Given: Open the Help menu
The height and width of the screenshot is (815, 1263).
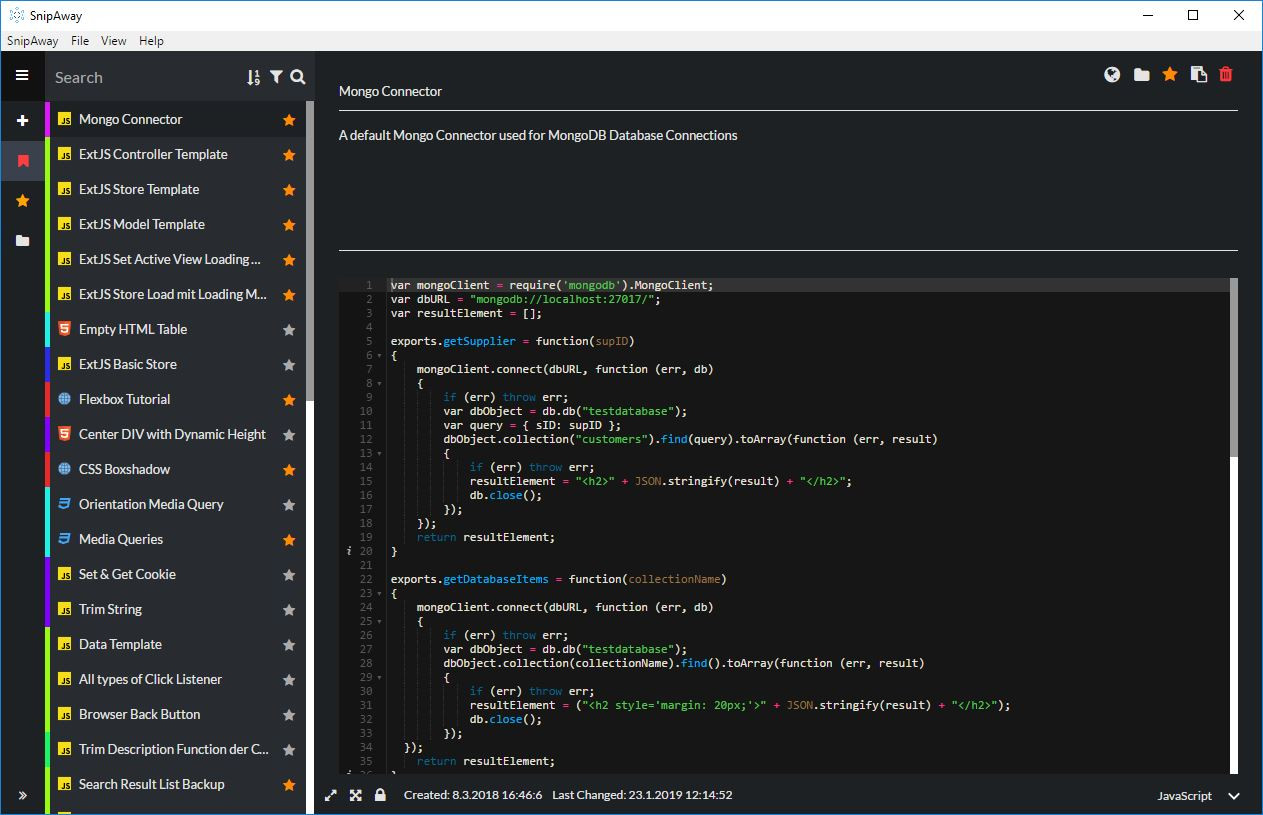Looking at the screenshot, I should point(151,41).
